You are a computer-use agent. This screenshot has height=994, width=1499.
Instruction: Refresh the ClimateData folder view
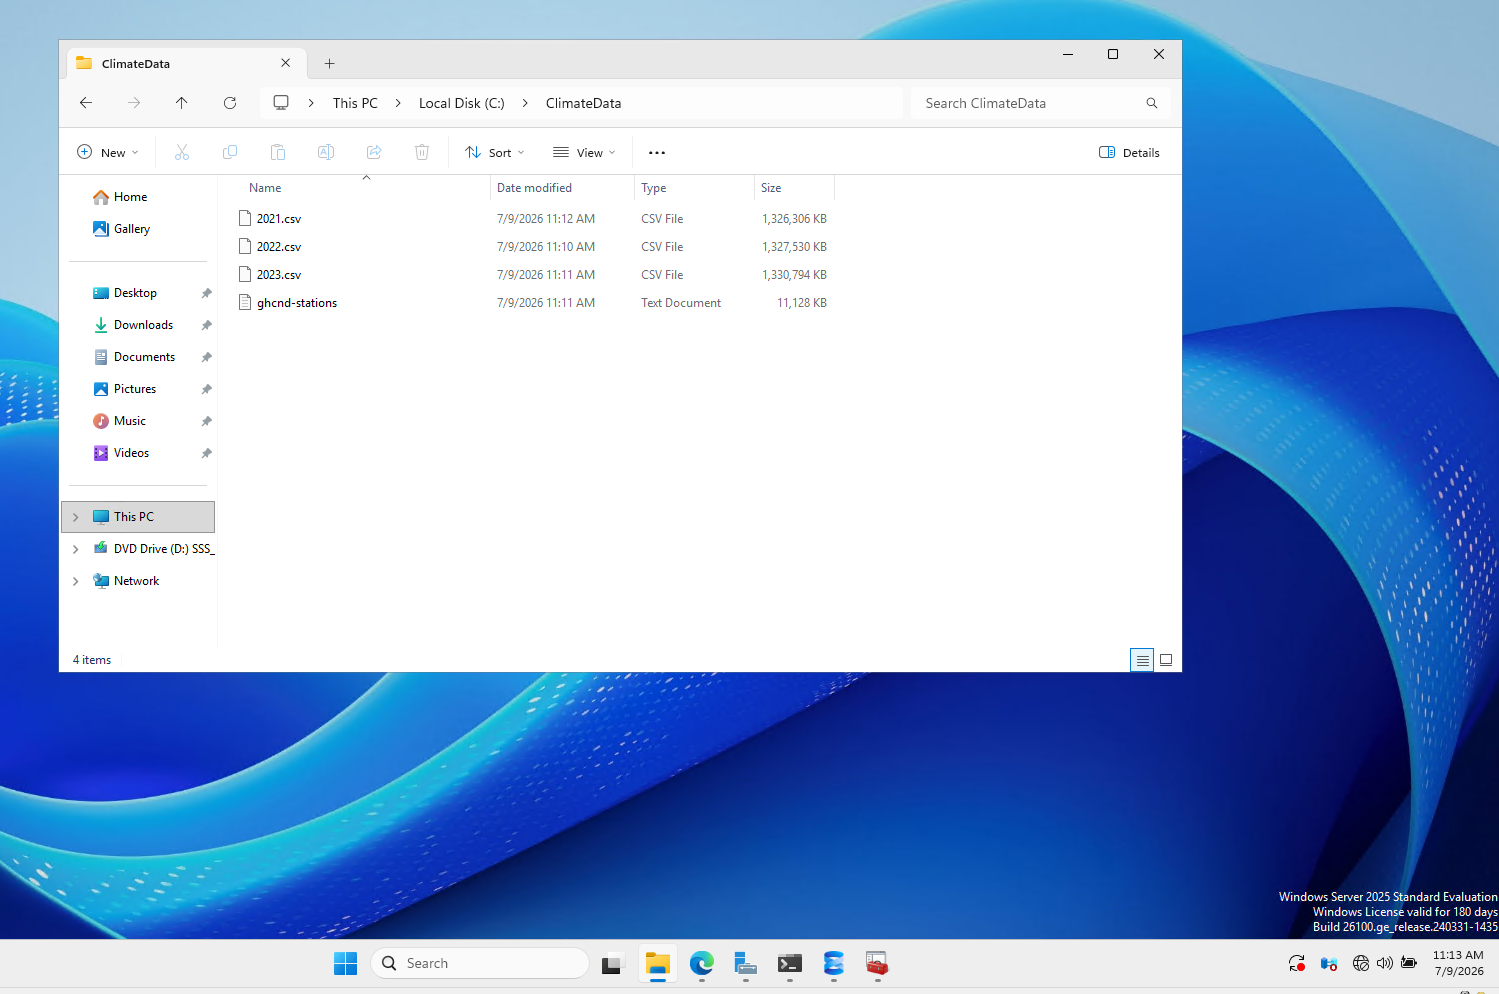(230, 103)
